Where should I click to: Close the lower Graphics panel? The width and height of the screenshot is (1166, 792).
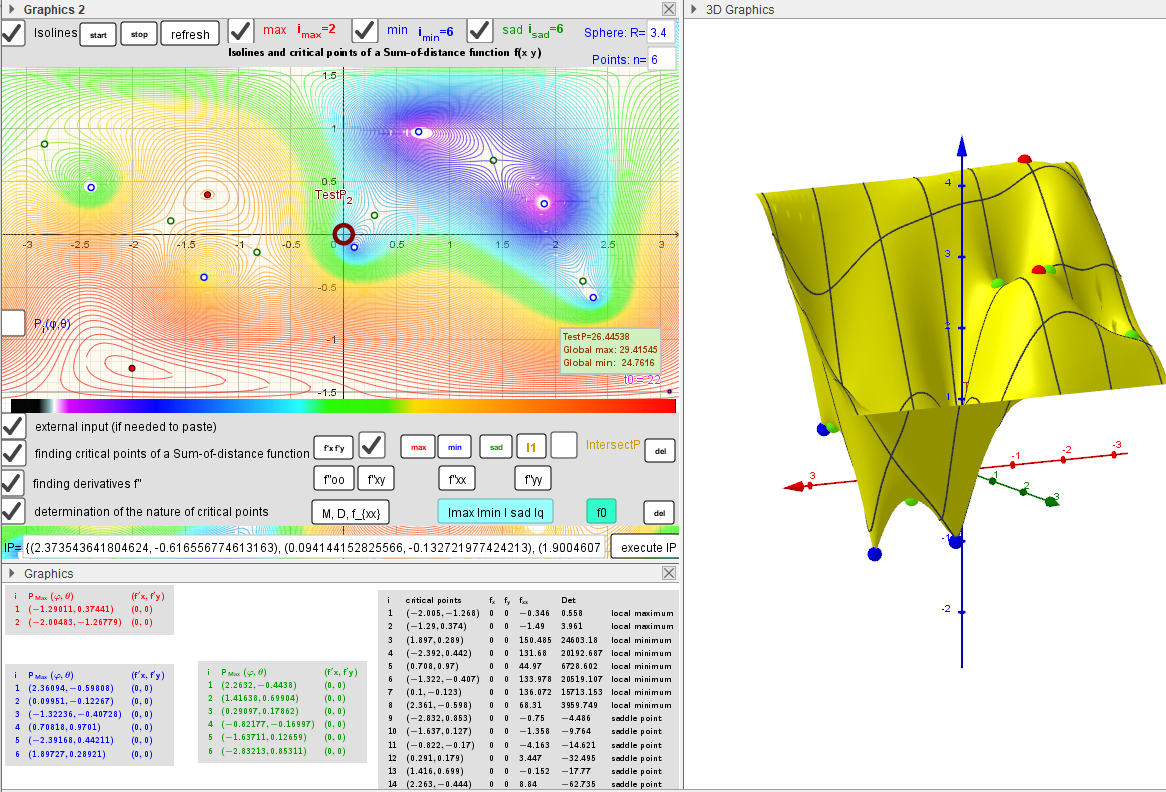pyautogui.click(x=669, y=573)
